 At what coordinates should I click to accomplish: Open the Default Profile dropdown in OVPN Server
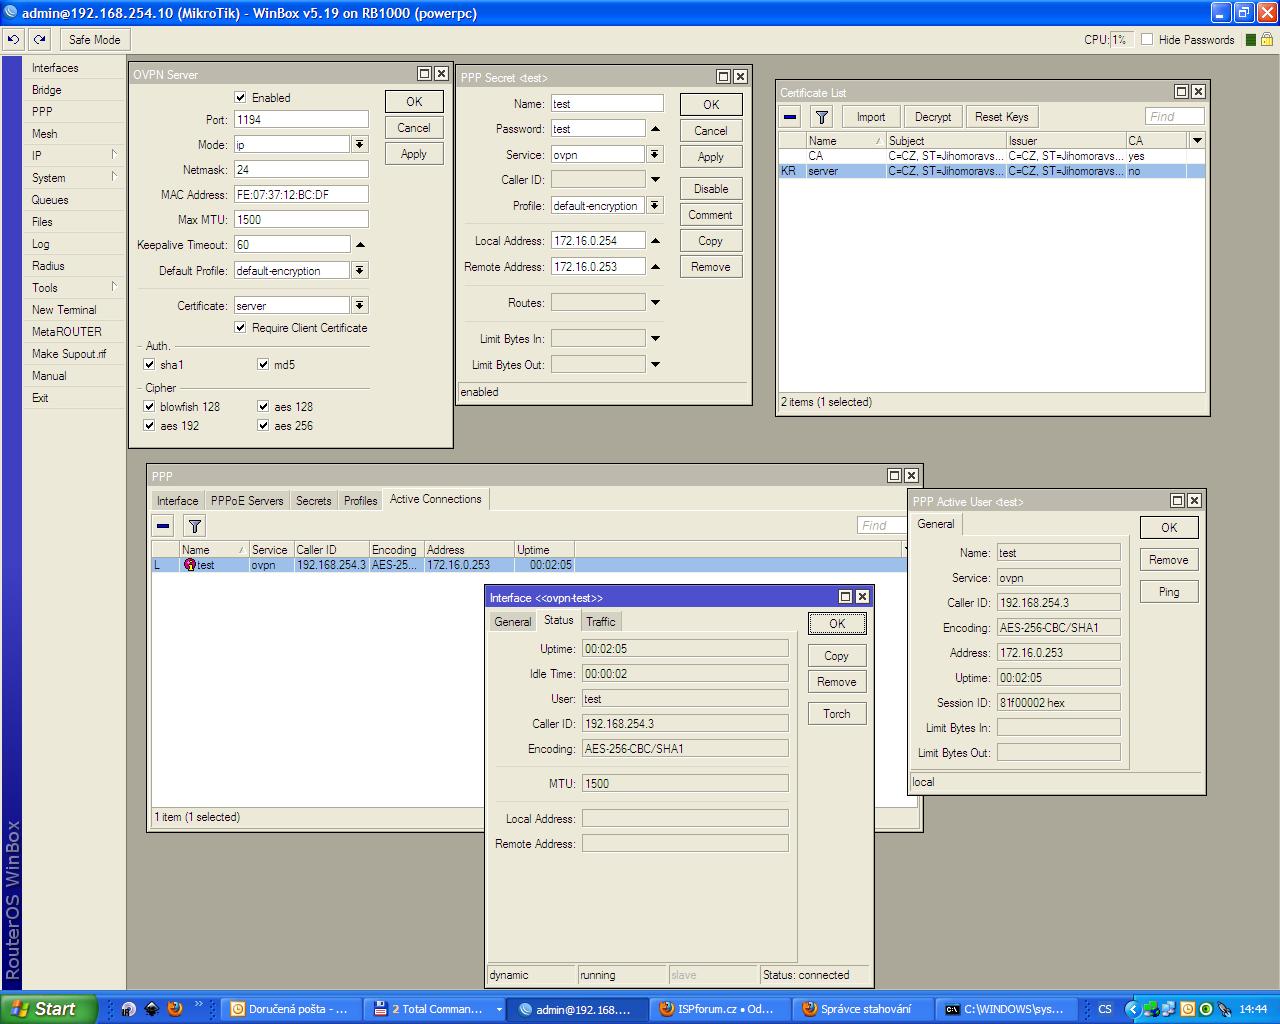pyautogui.click(x=360, y=270)
